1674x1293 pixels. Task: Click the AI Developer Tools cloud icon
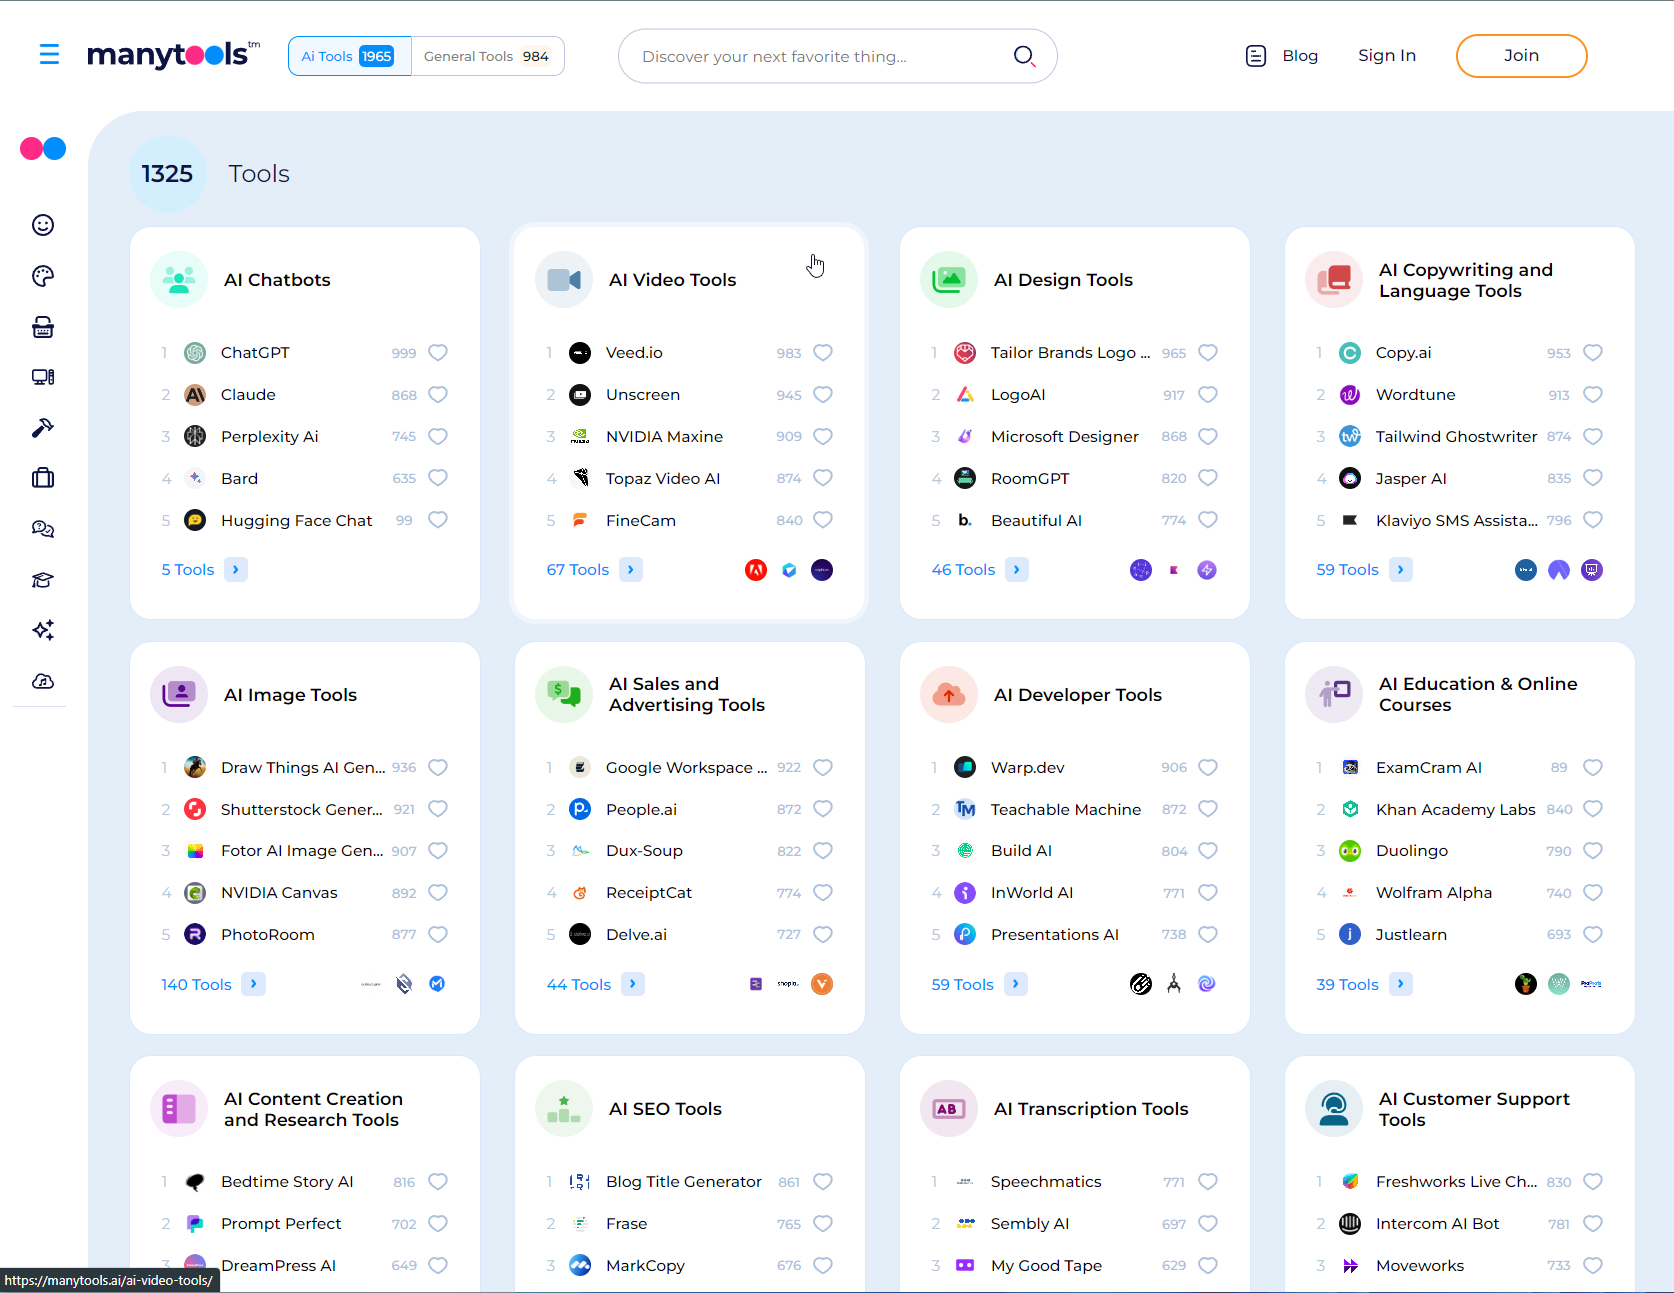pos(949,695)
